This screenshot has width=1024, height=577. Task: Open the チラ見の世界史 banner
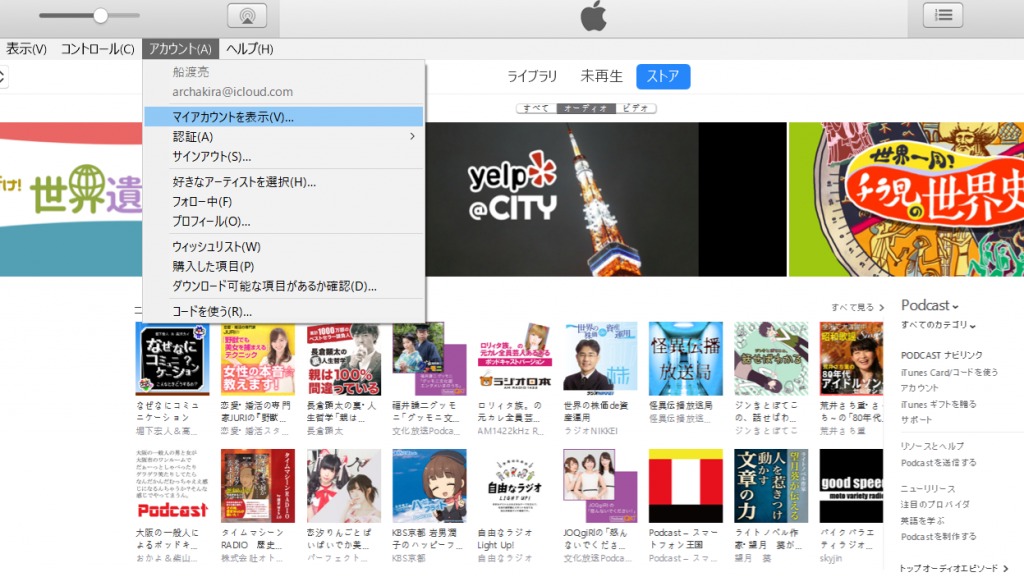(x=906, y=199)
